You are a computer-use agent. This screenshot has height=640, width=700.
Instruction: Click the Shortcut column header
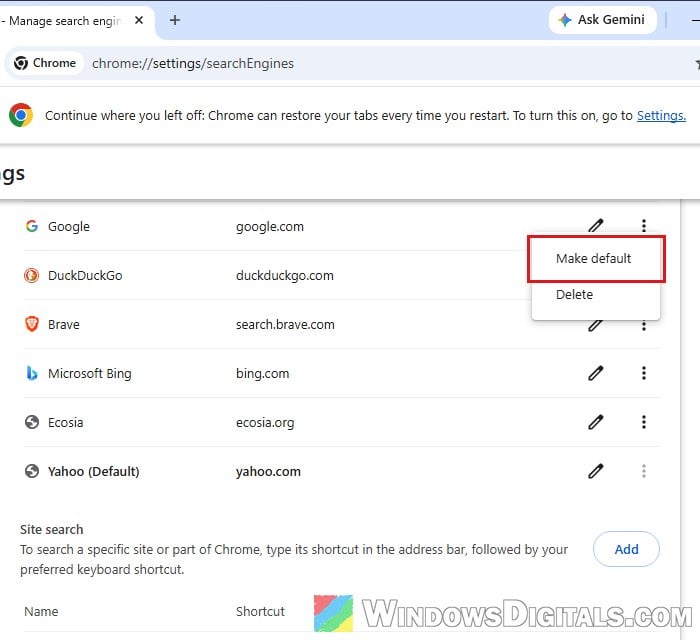point(260,611)
